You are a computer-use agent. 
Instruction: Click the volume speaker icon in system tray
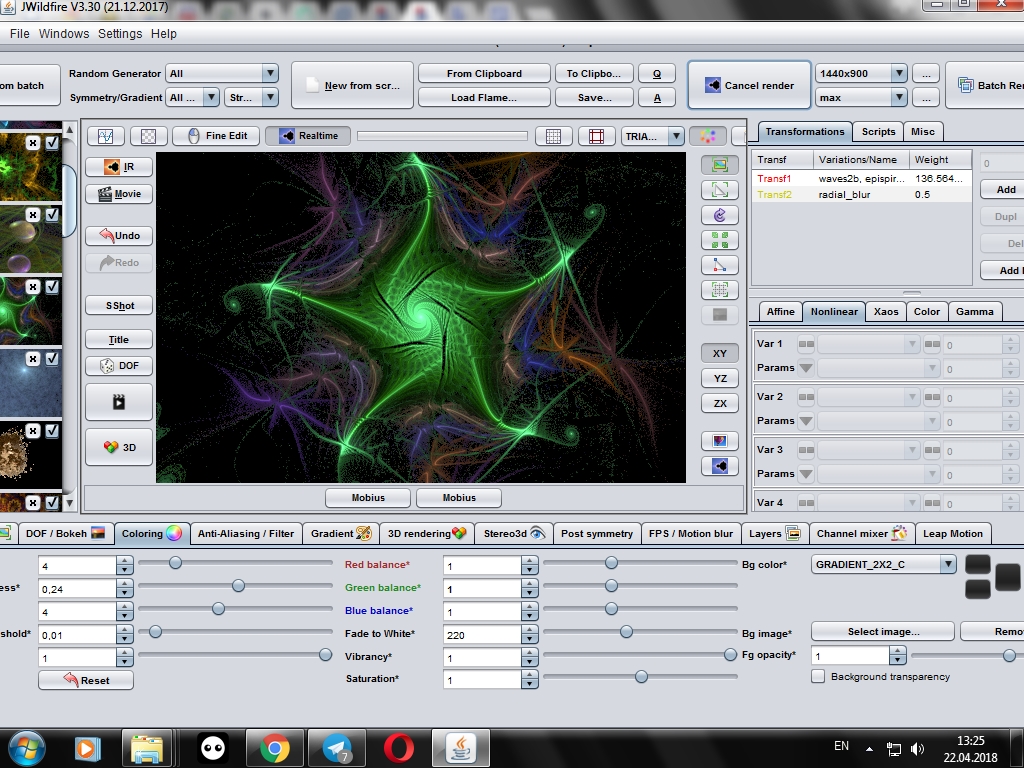(x=918, y=749)
